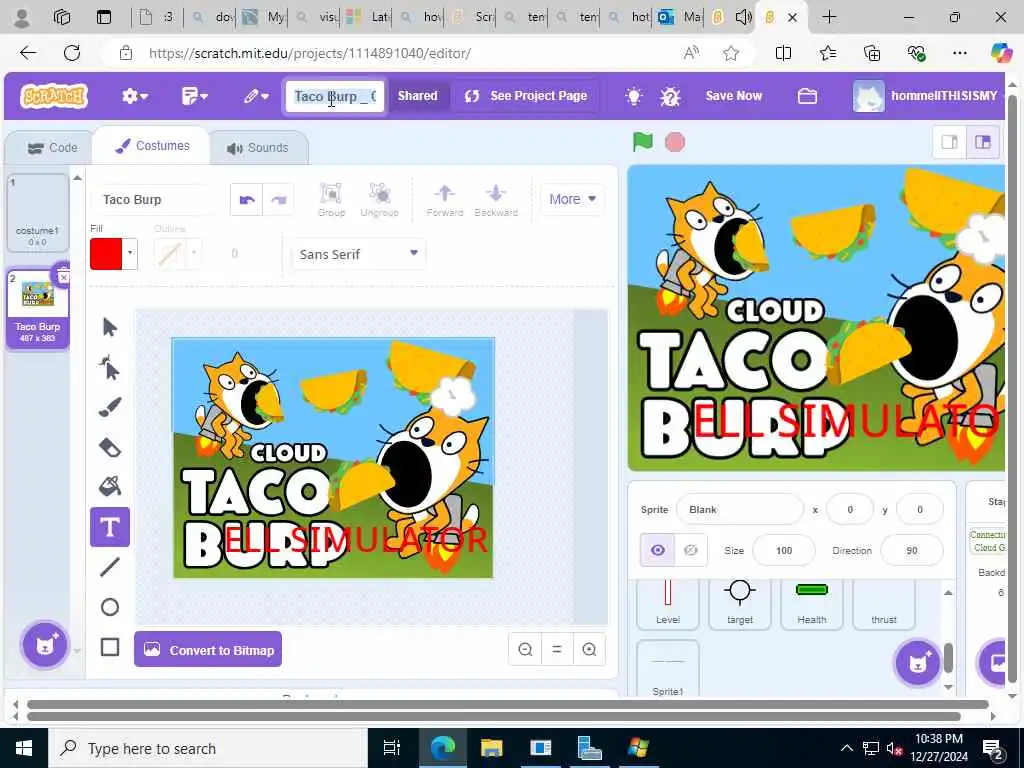Switch to small stage layout
This screenshot has width=1024, height=768.
(x=950, y=142)
